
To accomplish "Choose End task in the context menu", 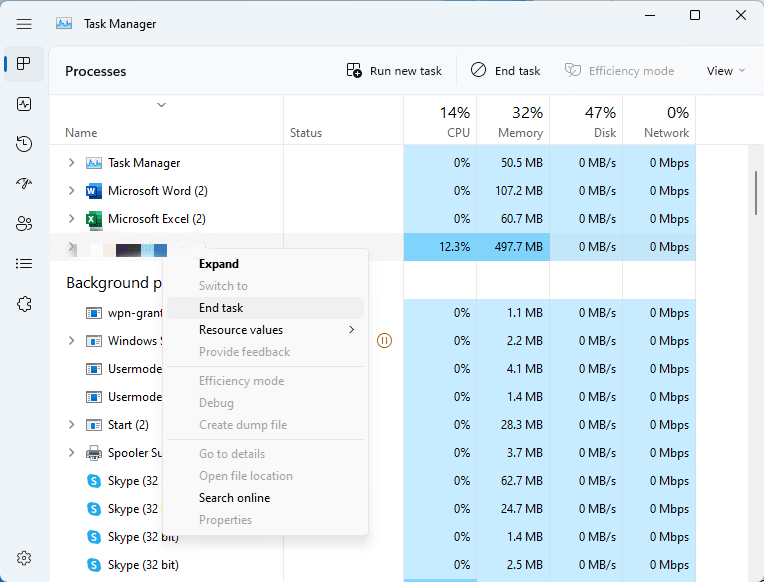I will pos(266,308).
